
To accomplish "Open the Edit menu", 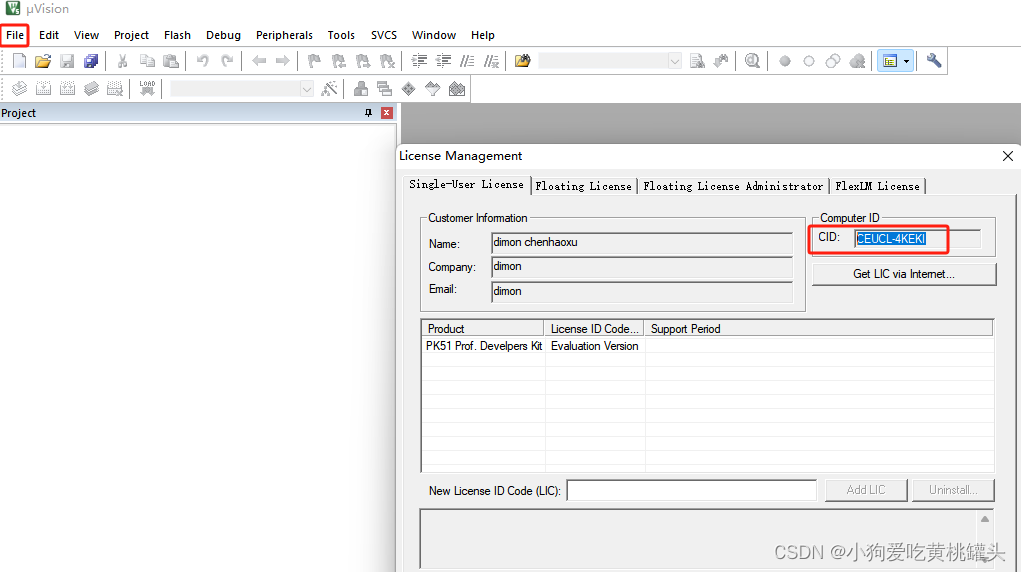I will (49, 35).
